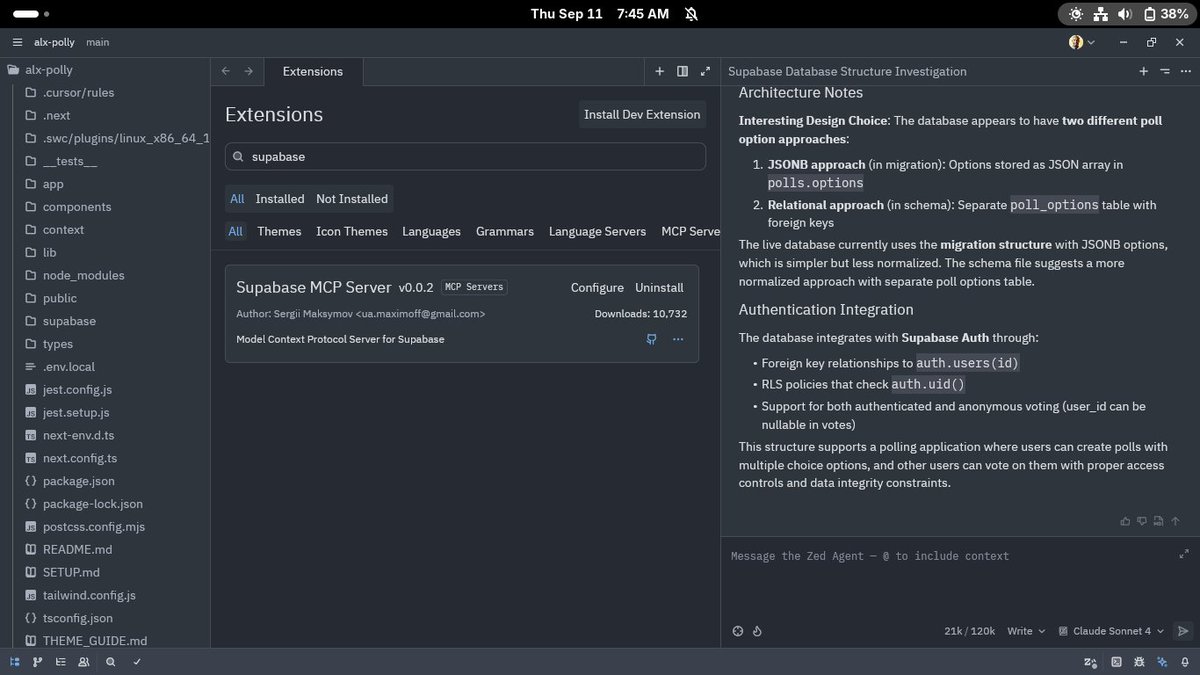Uninstall the Supabase MCP Server extension
The image size is (1200, 675).
(x=659, y=287)
